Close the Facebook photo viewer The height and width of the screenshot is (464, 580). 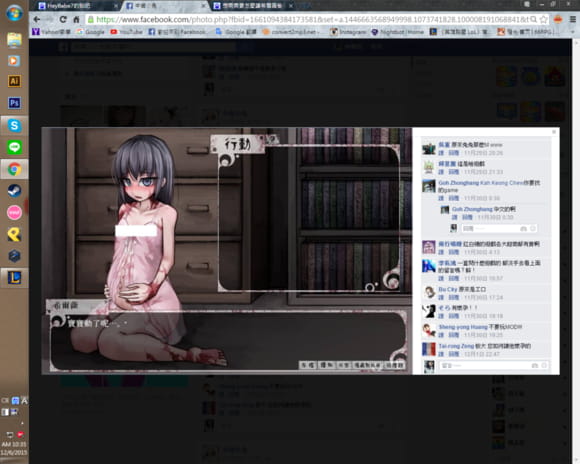pyautogui.click(x=554, y=132)
